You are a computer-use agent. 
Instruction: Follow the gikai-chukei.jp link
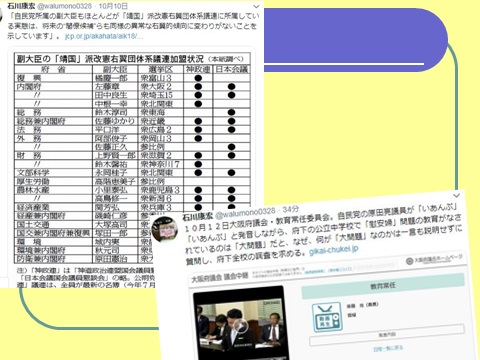pos(333,250)
